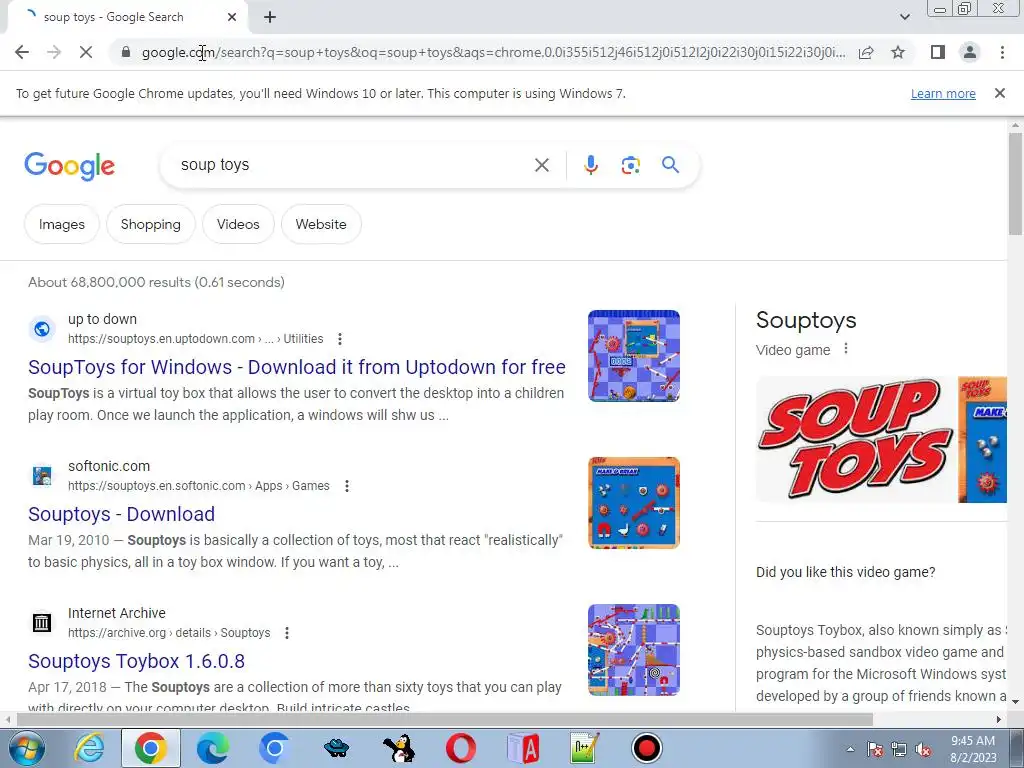This screenshot has width=1024, height=768.
Task: Click the vertical scrollbar thumb
Action: coord(1015,184)
